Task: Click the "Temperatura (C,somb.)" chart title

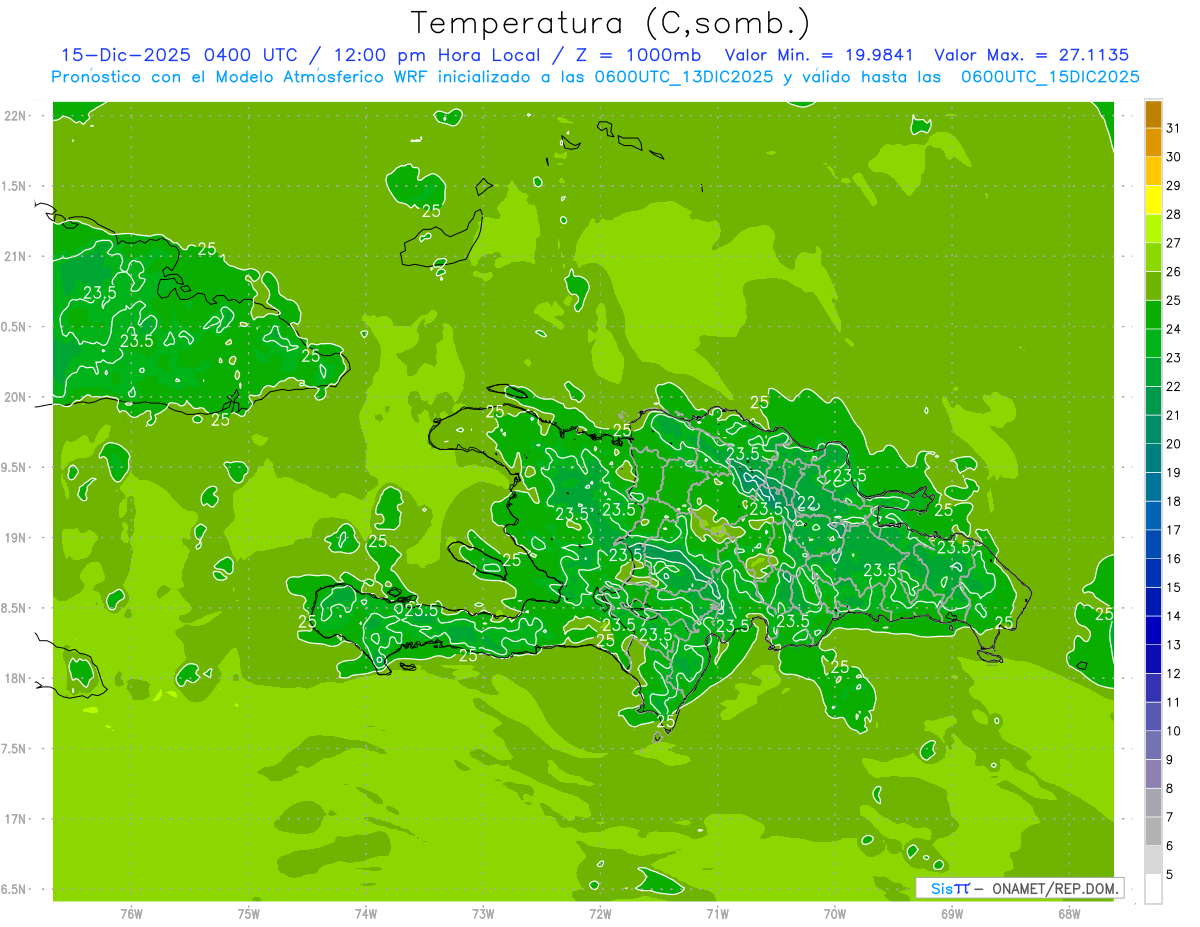Action: coord(610,23)
